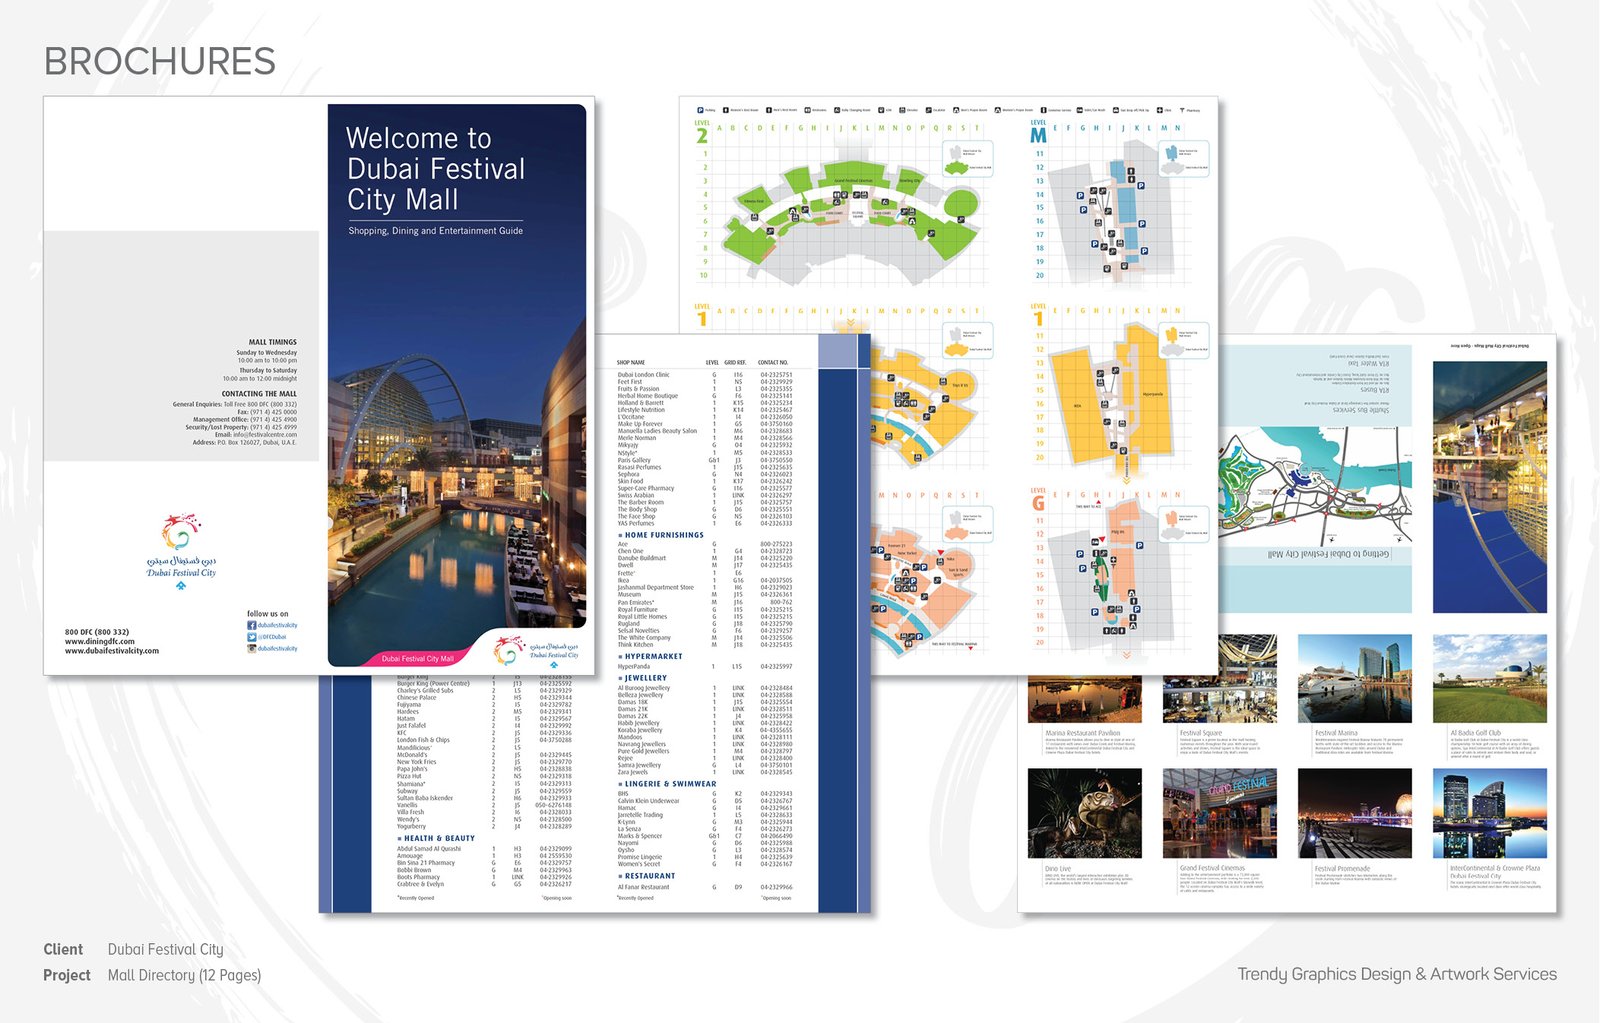Open the InterContinental & Crowne Plaza photo
Screen dimensions: 1600x1023
[x=1490, y=813]
